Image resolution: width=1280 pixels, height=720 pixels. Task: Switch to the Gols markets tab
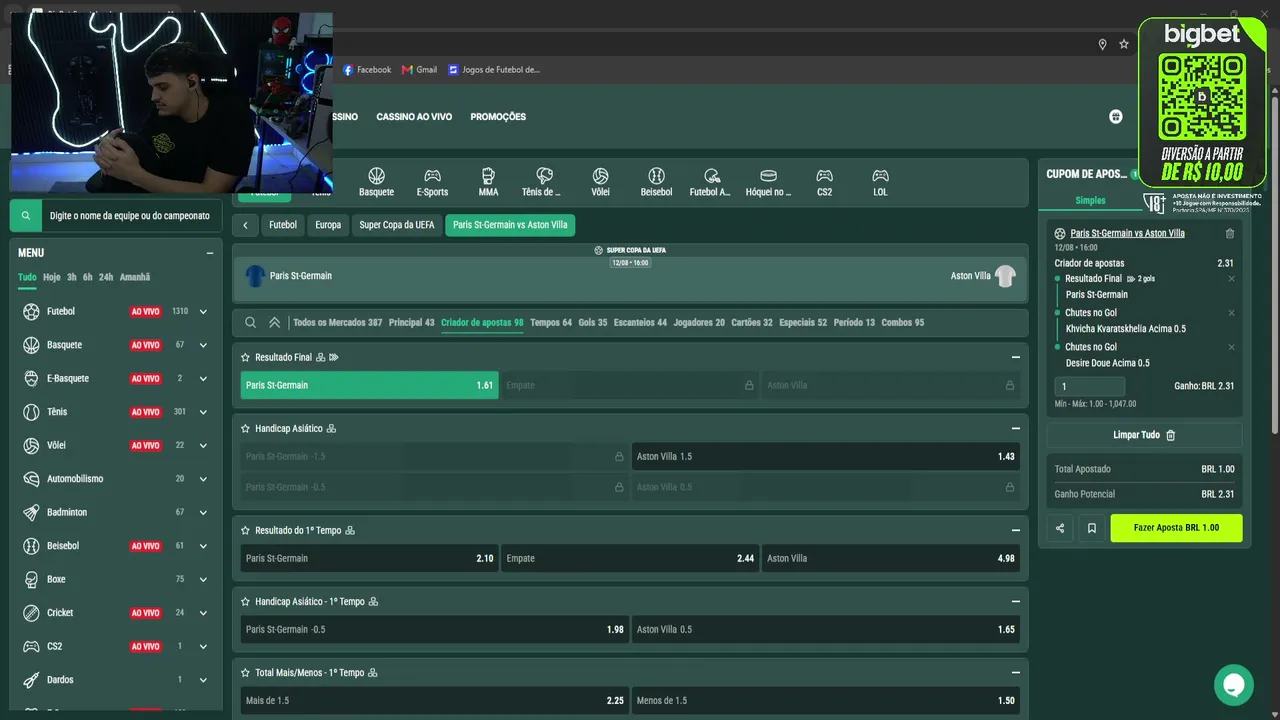[x=593, y=323]
